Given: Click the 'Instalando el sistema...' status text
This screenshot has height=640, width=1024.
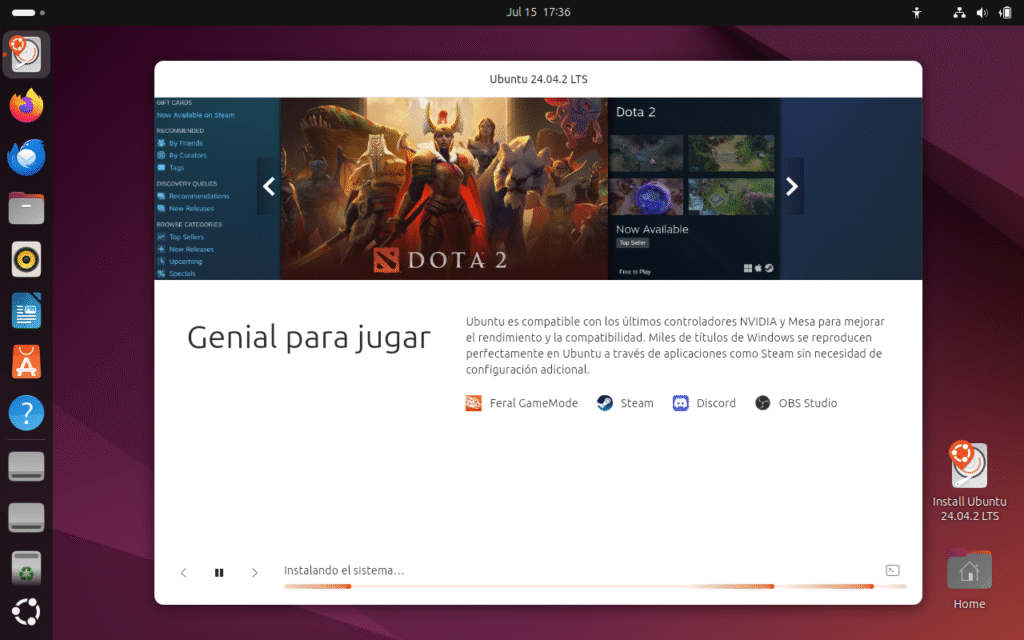Looking at the screenshot, I should point(344,570).
